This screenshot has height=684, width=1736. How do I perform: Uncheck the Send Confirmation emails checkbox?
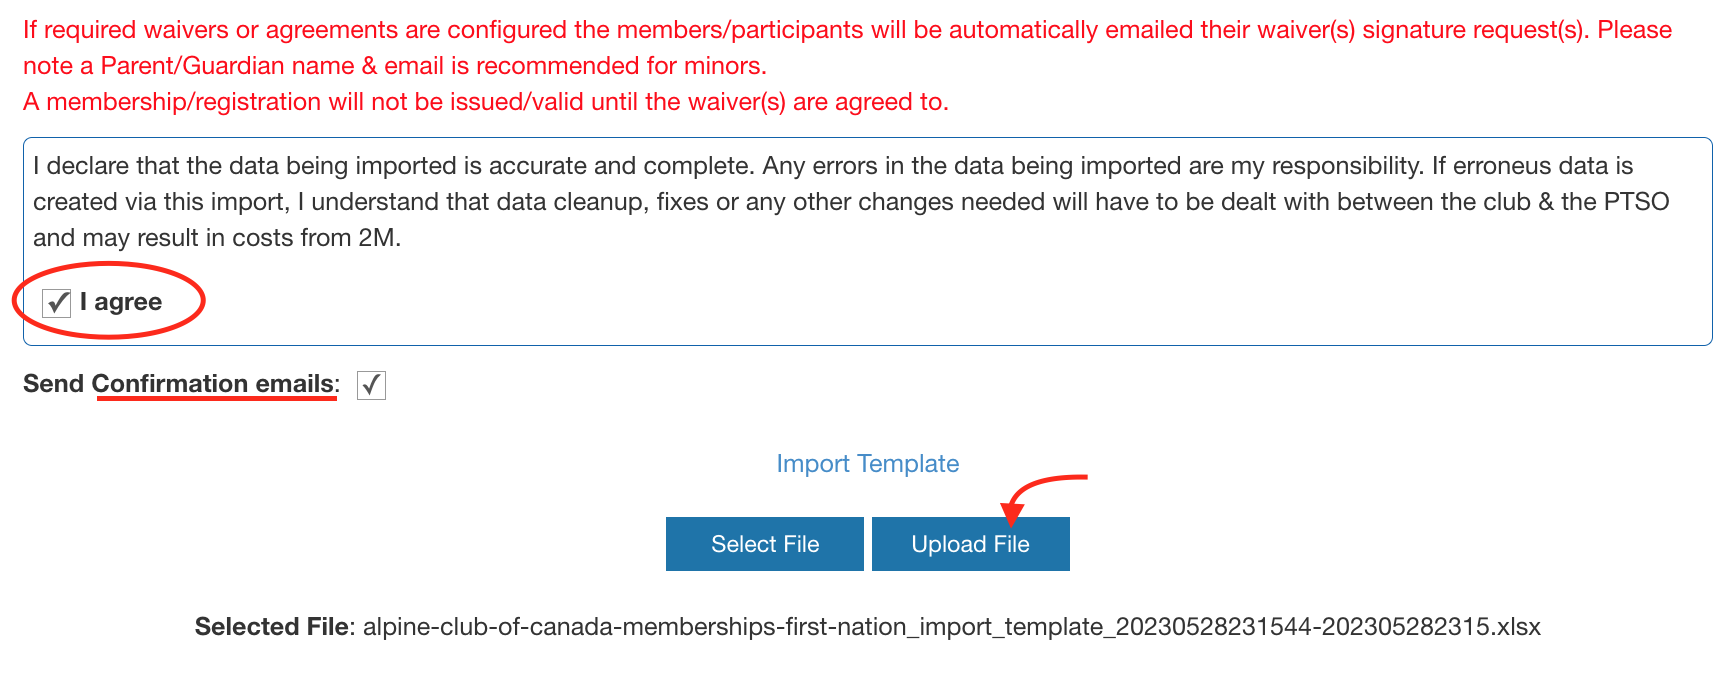pyautogui.click(x=371, y=385)
